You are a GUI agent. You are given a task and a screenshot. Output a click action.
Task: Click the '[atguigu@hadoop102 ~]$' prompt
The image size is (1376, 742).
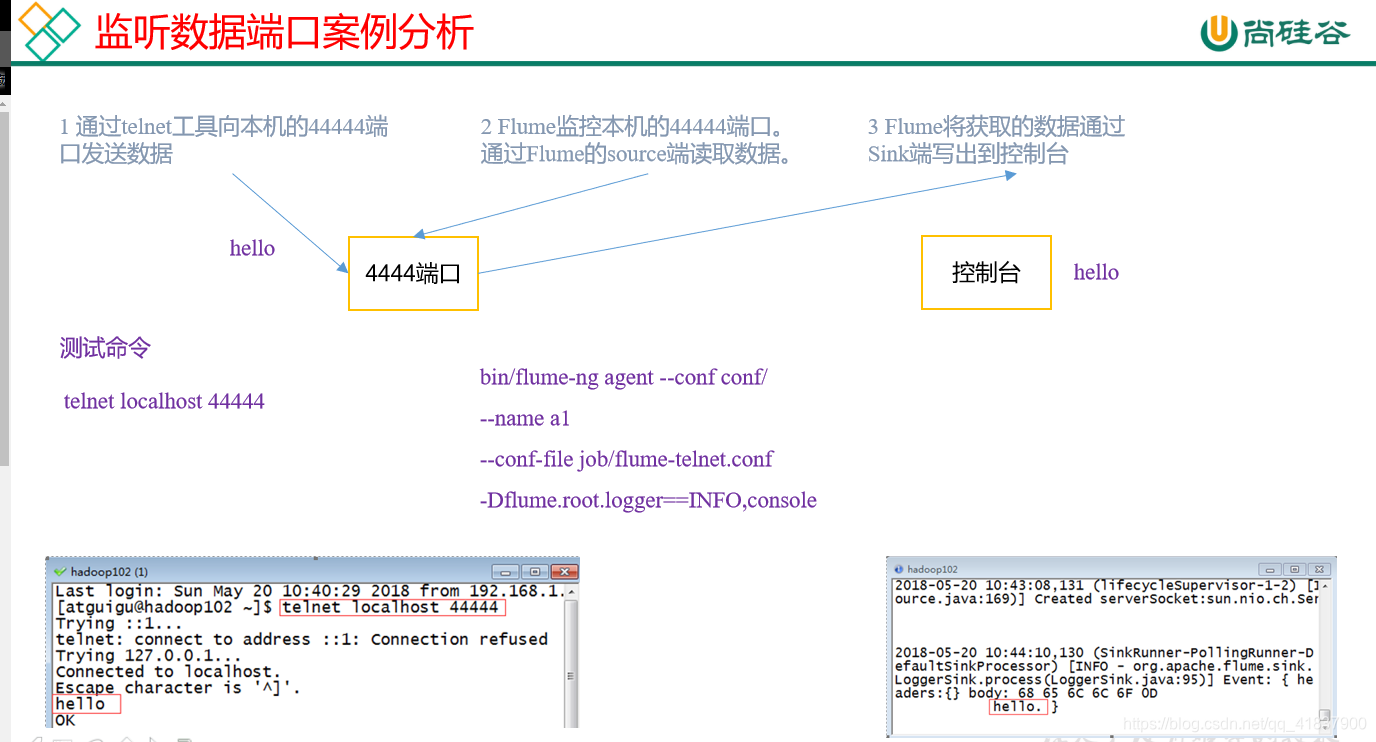(164, 607)
